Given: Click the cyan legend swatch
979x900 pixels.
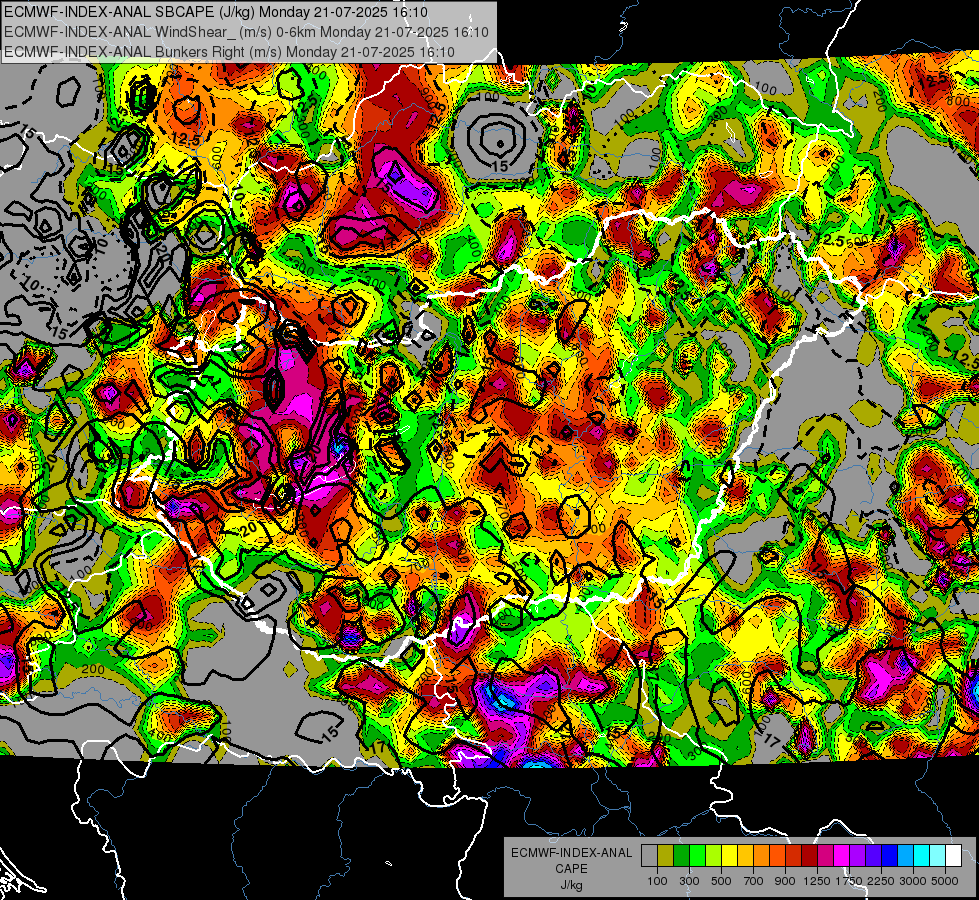Looking at the screenshot, I should point(922,856).
